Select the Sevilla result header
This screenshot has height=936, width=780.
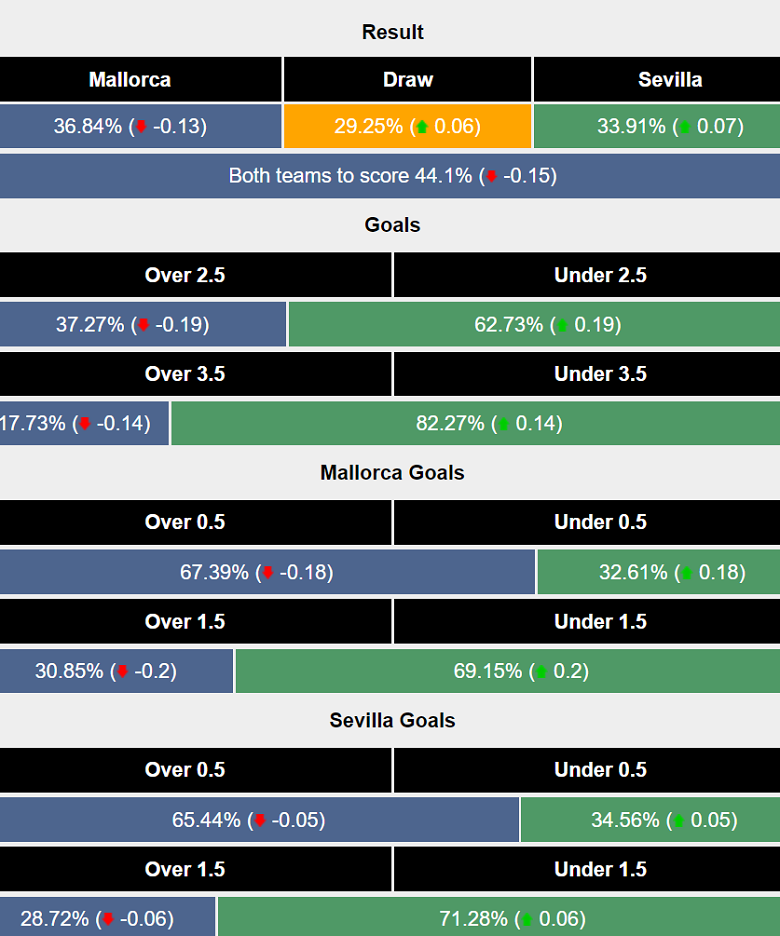pyautogui.click(x=656, y=80)
